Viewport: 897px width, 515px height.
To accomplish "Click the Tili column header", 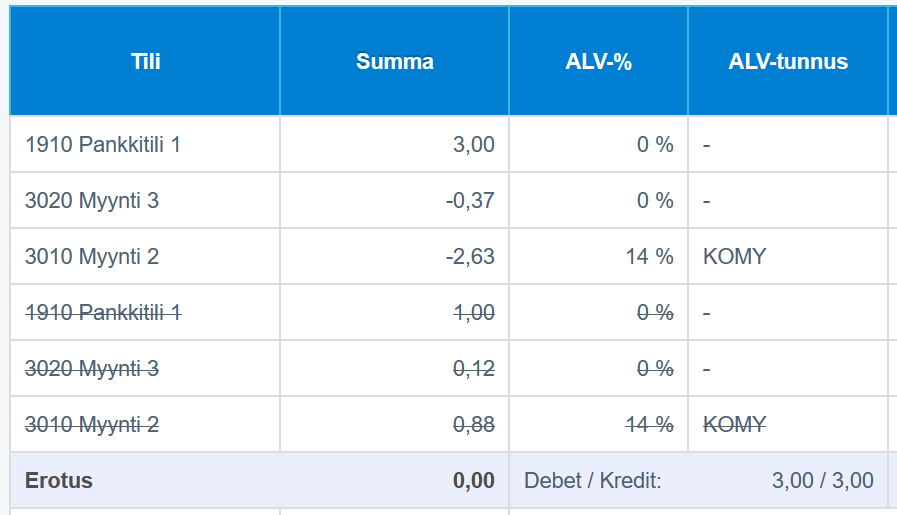I will 145,62.
